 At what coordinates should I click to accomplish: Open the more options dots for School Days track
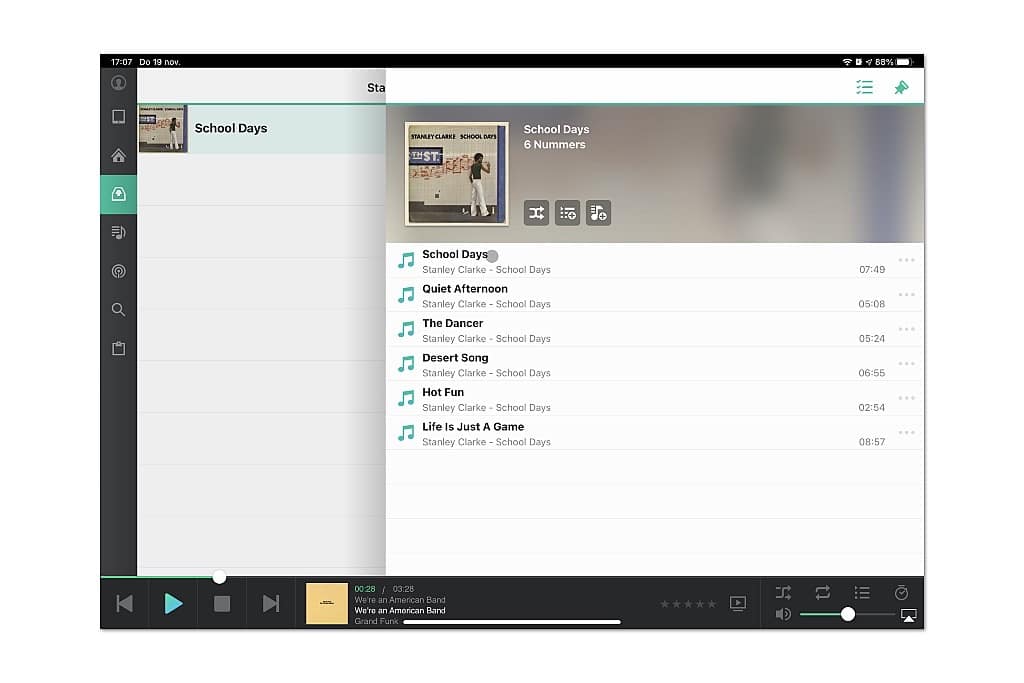[x=906, y=260]
